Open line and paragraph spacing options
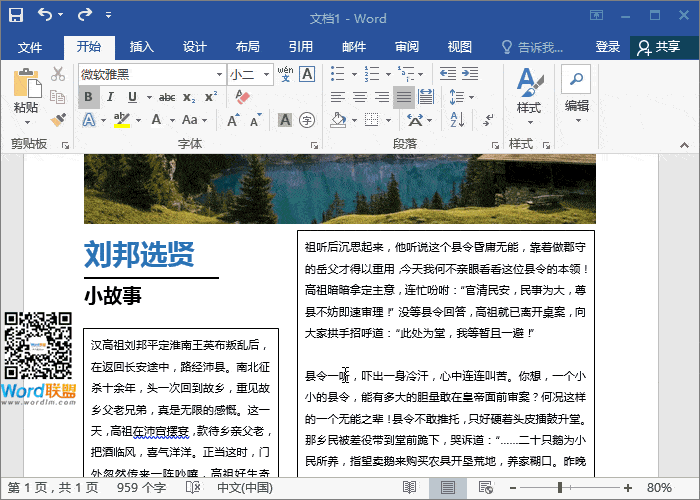Image resolution: width=700 pixels, height=500 pixels. [461, 97]
